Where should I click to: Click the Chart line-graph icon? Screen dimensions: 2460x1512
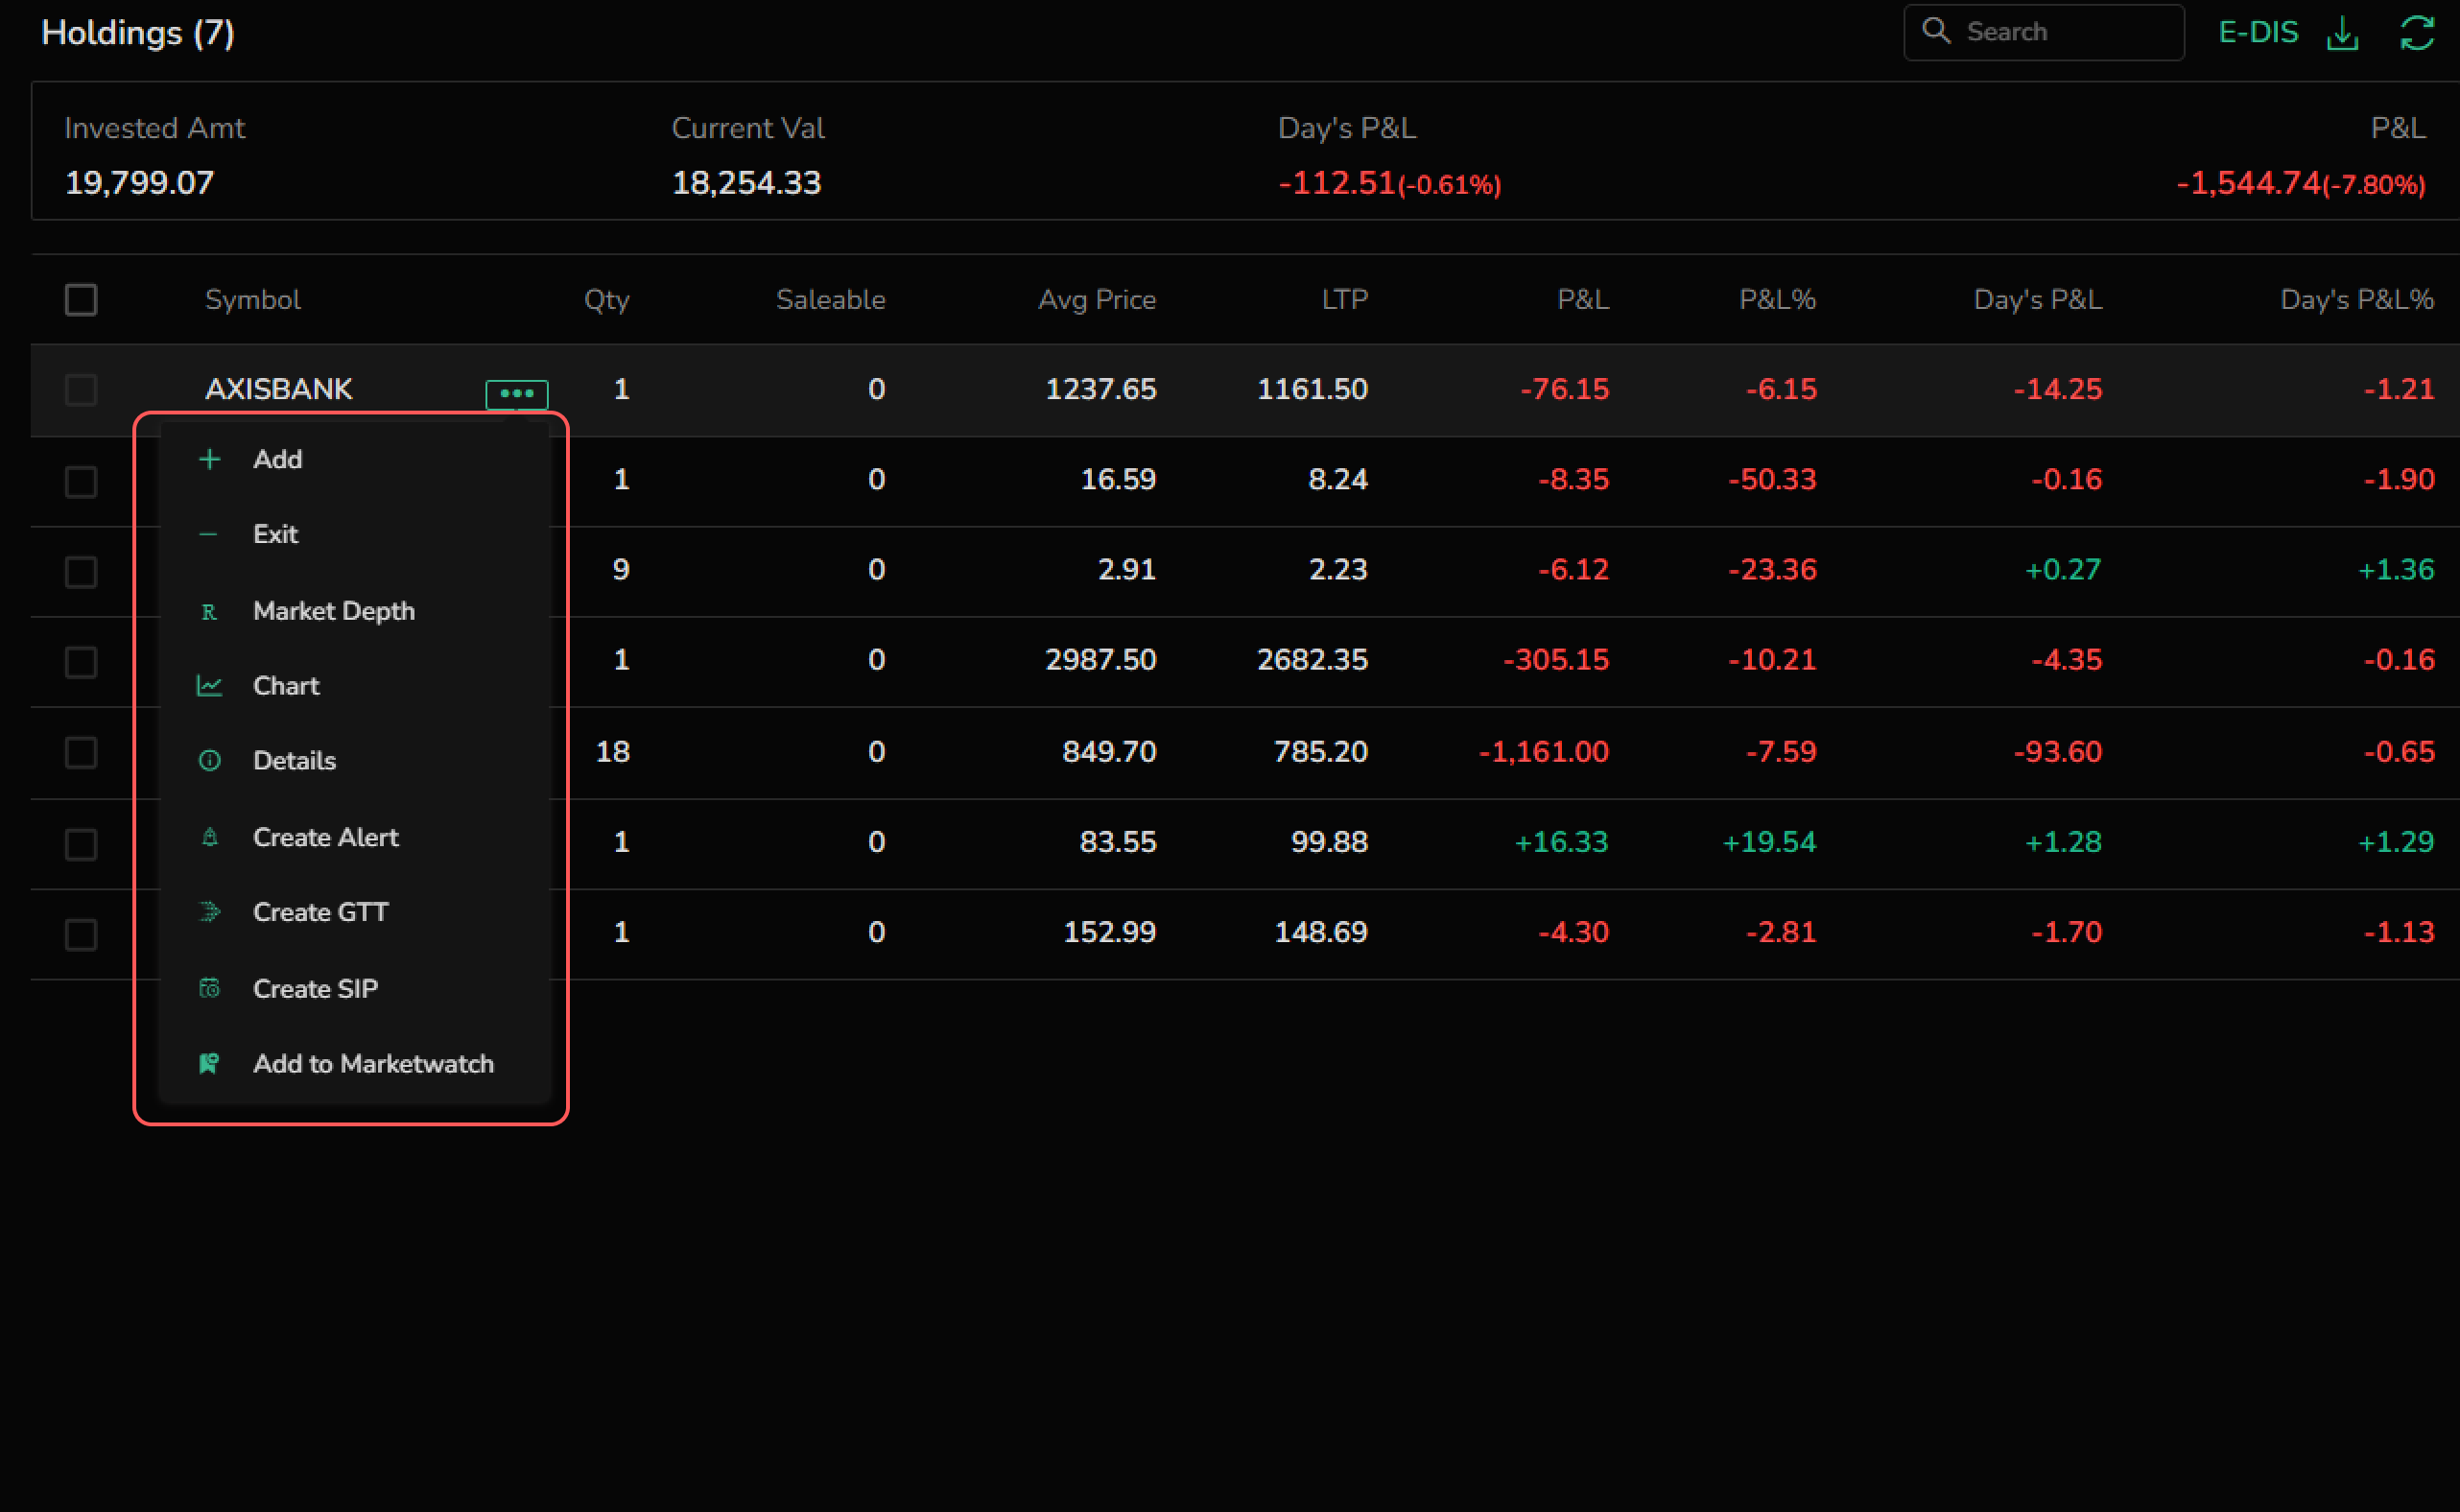pos(209,685)
